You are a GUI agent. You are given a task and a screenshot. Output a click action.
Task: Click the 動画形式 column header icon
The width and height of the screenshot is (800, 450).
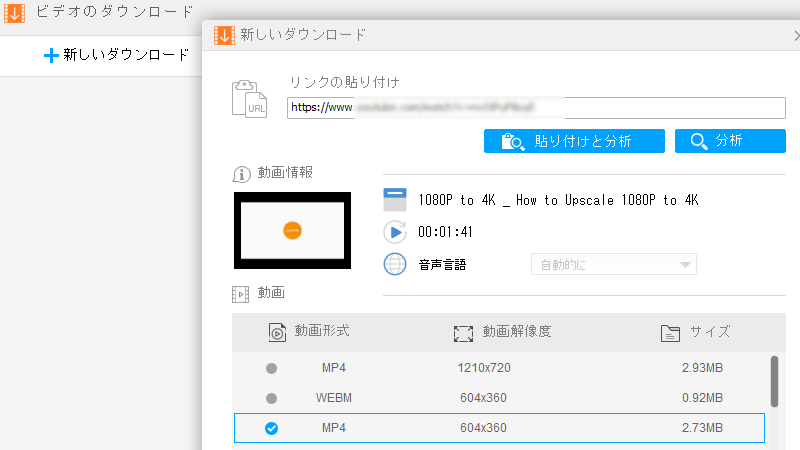tap(277, 332)
